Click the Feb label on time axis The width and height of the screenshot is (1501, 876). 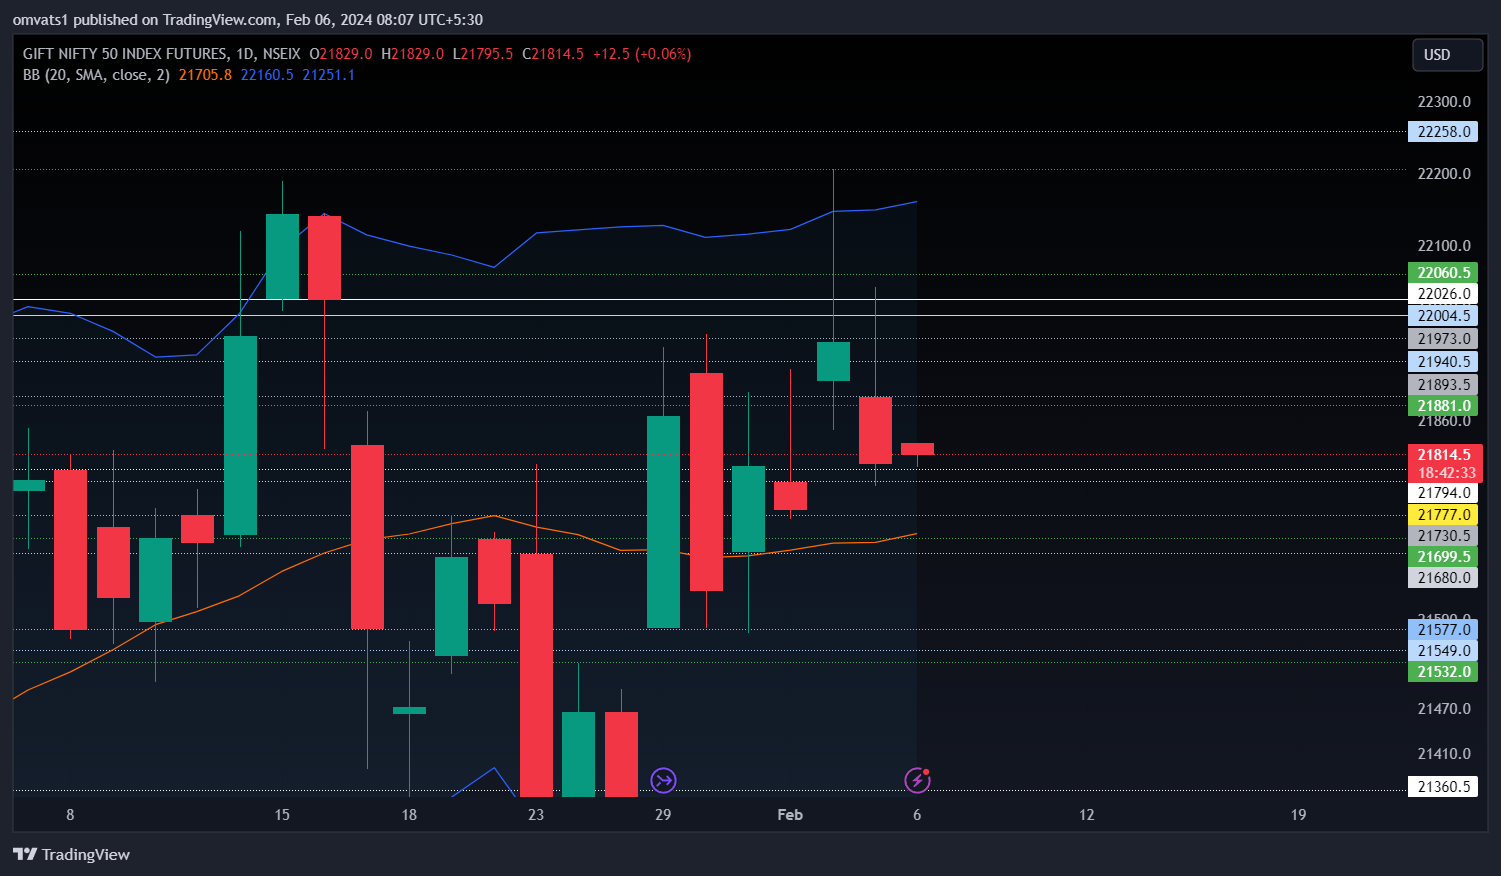click(790, 815)
